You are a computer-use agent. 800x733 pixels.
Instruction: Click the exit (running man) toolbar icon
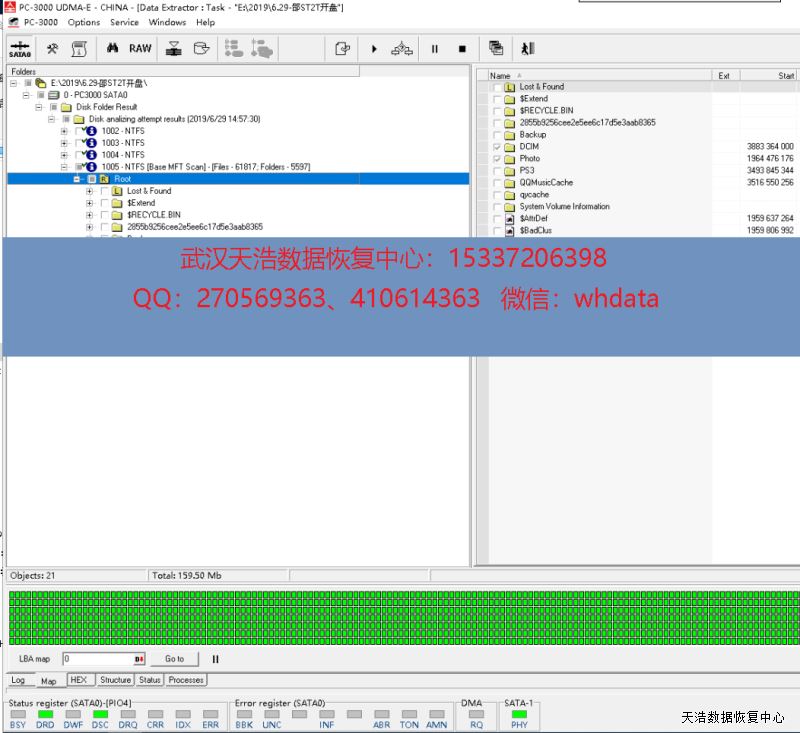[x=527, y=48]
